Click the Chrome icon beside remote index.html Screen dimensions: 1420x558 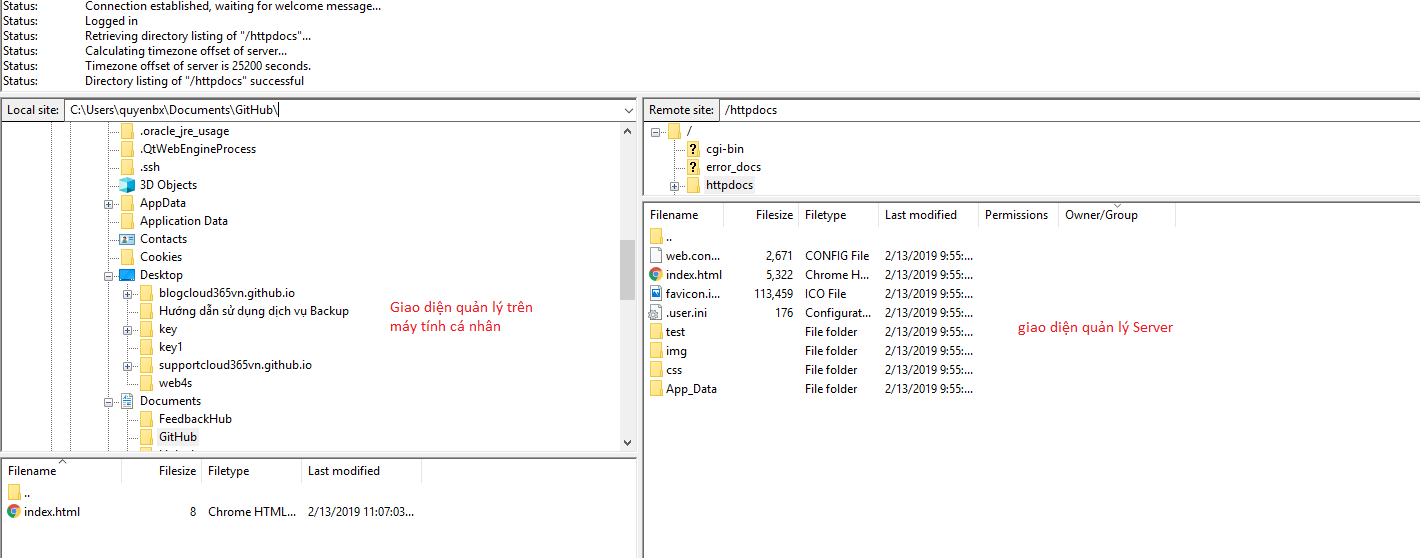coord(656,274)
